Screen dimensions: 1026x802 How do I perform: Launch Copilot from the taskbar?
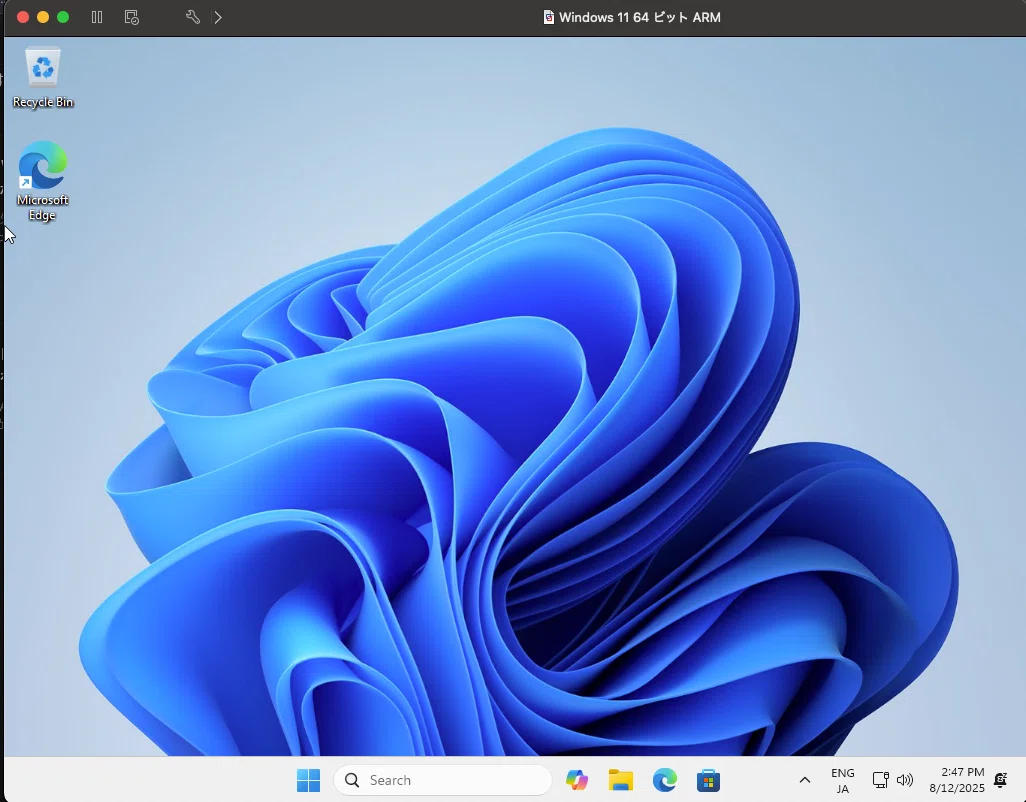click(x=576, y=780)
